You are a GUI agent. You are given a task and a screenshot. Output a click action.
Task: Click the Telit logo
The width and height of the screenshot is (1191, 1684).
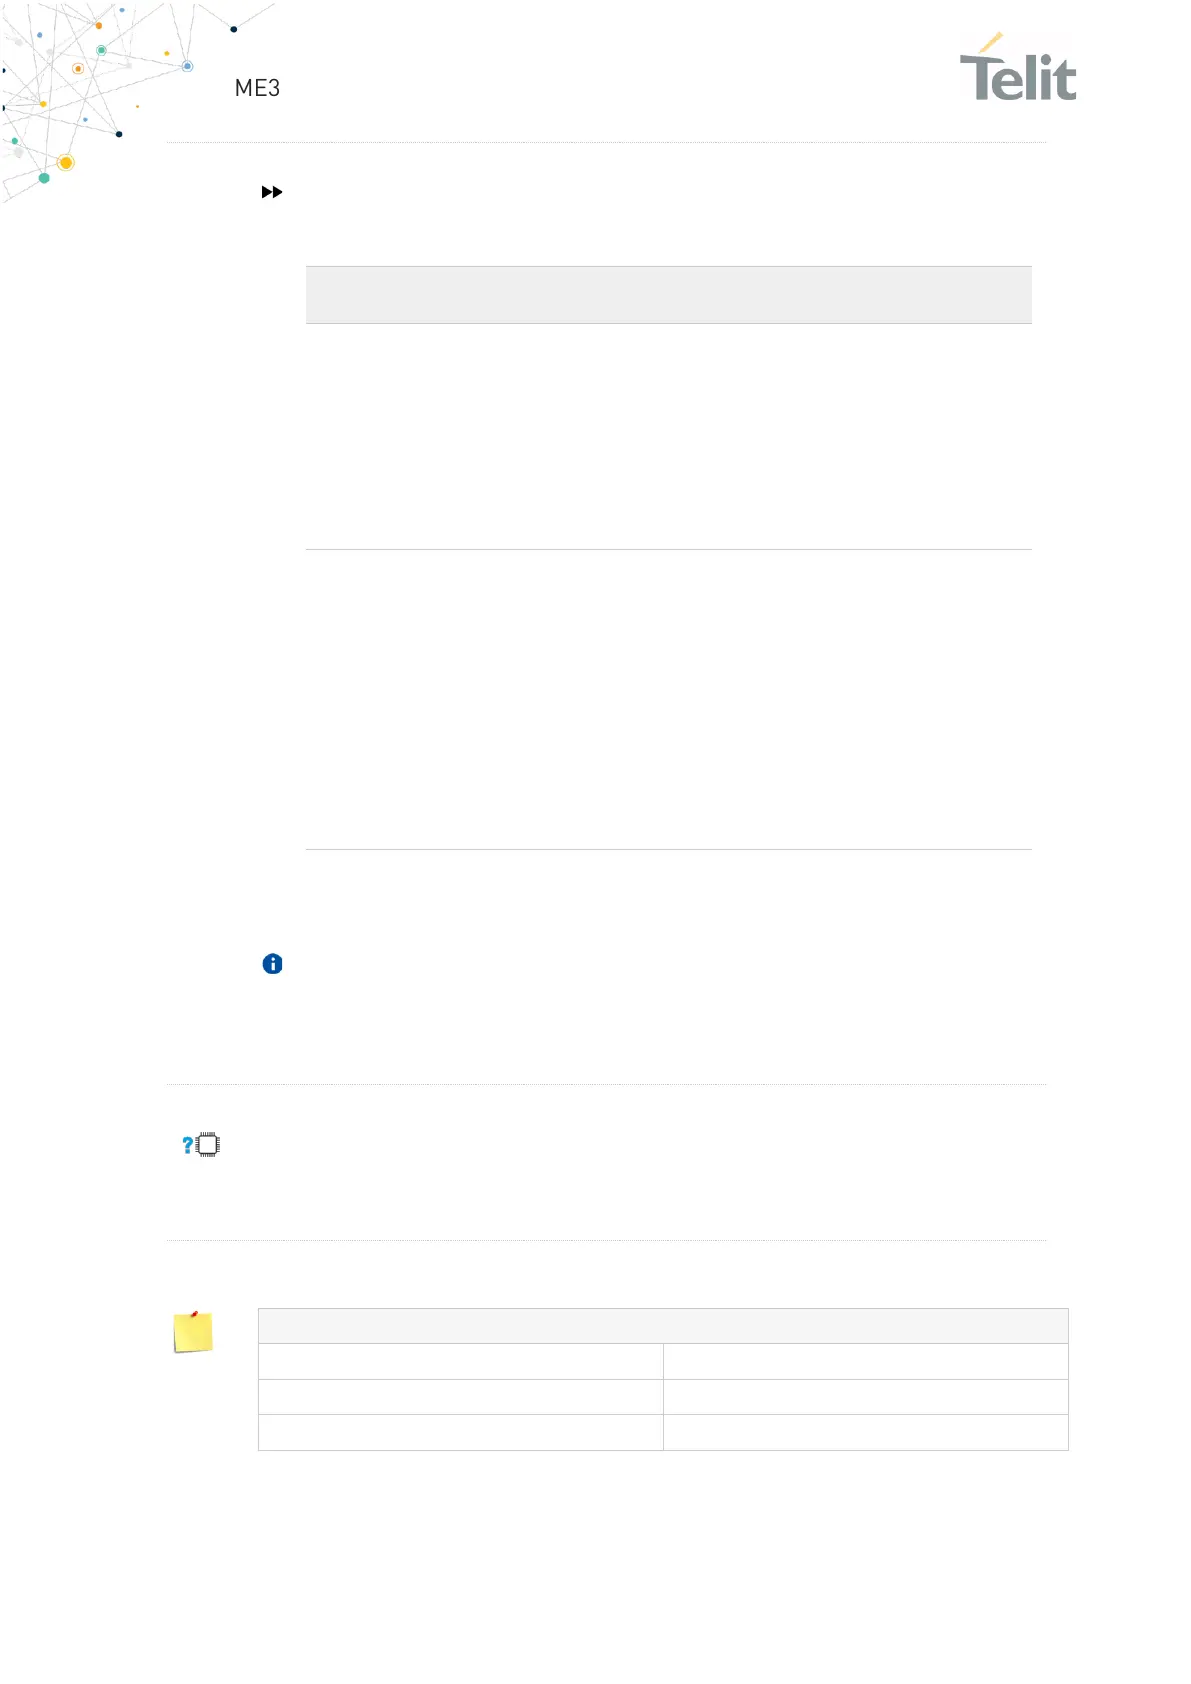1018,70
